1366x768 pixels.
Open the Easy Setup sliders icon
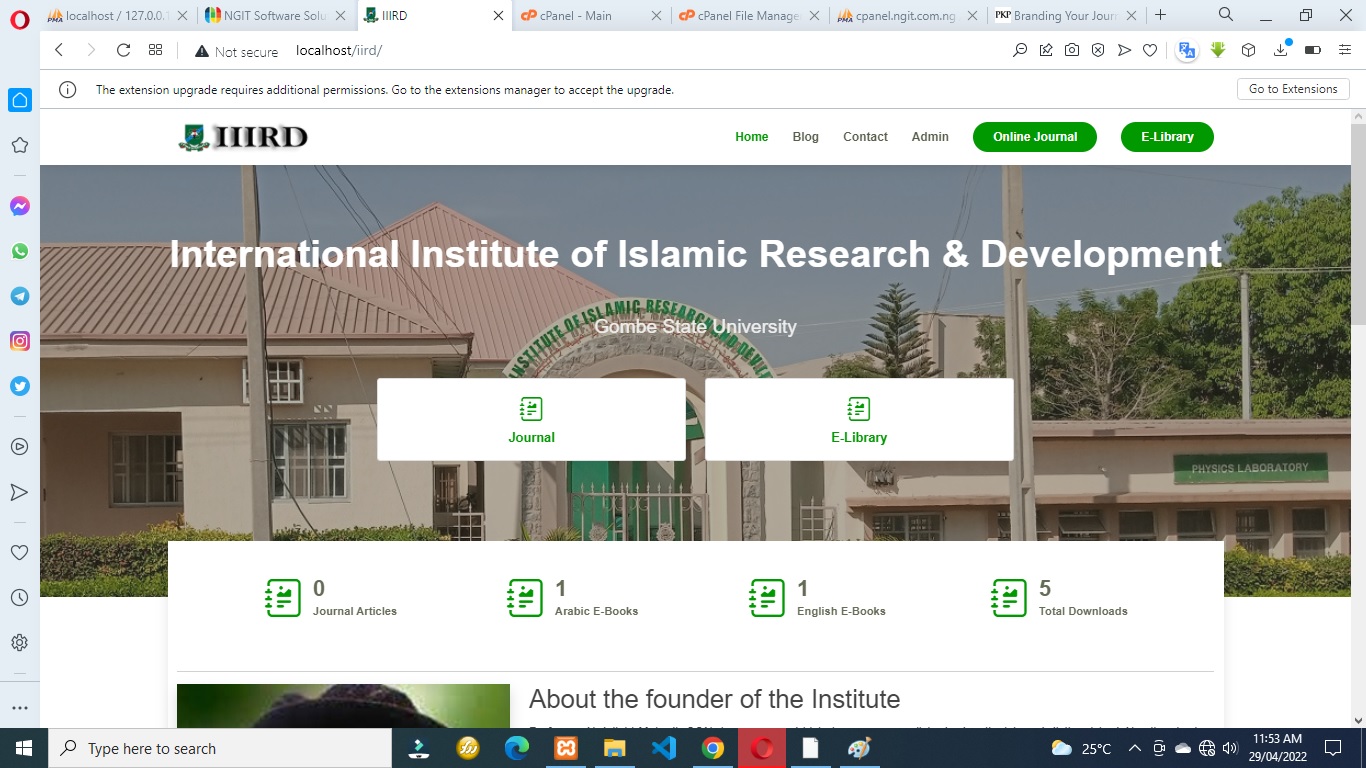coord(1345,50)
